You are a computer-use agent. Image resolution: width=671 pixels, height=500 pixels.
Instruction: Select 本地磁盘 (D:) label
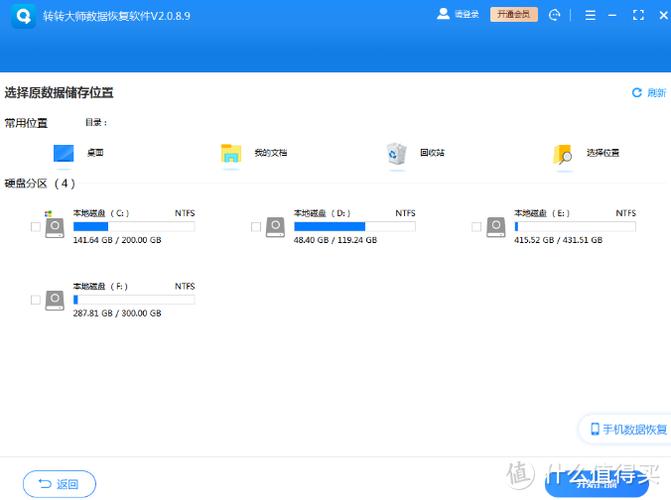click(322, 213)
